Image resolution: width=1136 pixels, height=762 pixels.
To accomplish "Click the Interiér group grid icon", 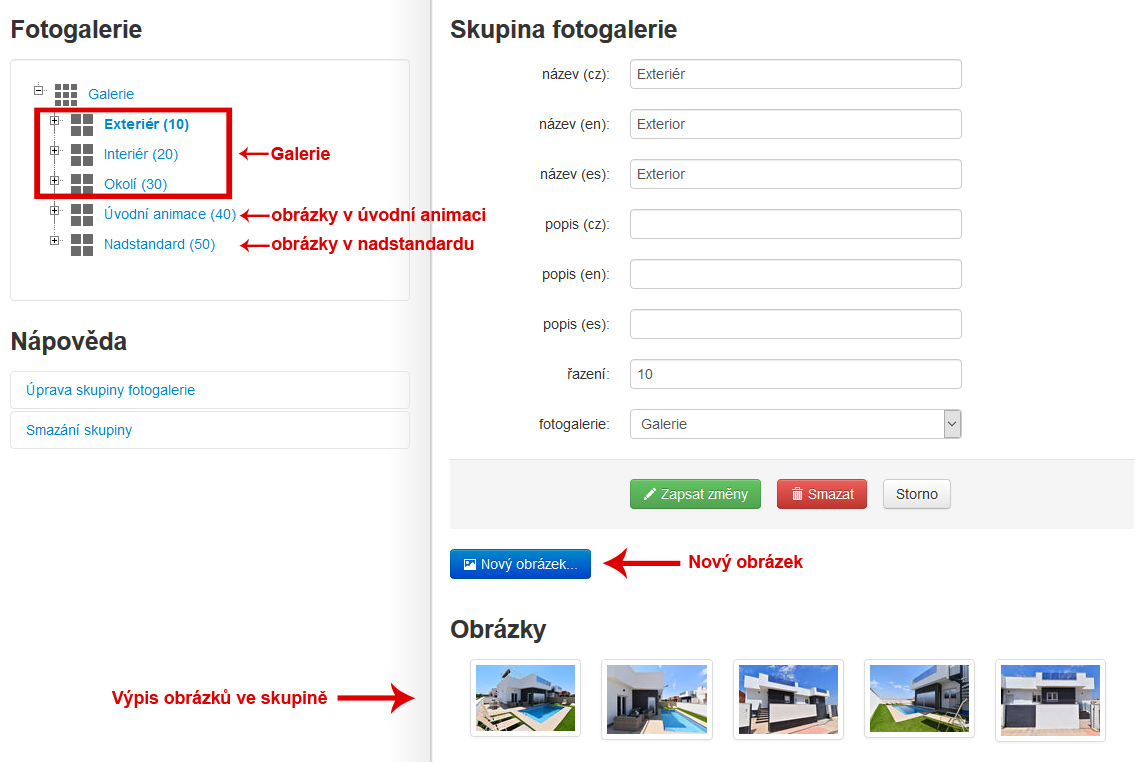I will [x=82, y=155].
